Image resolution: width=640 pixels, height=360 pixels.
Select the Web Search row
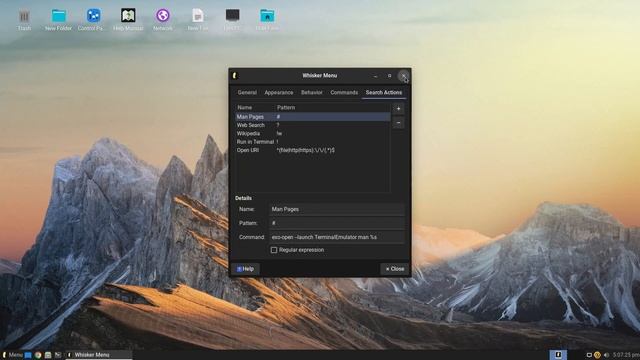coord(313,125)
